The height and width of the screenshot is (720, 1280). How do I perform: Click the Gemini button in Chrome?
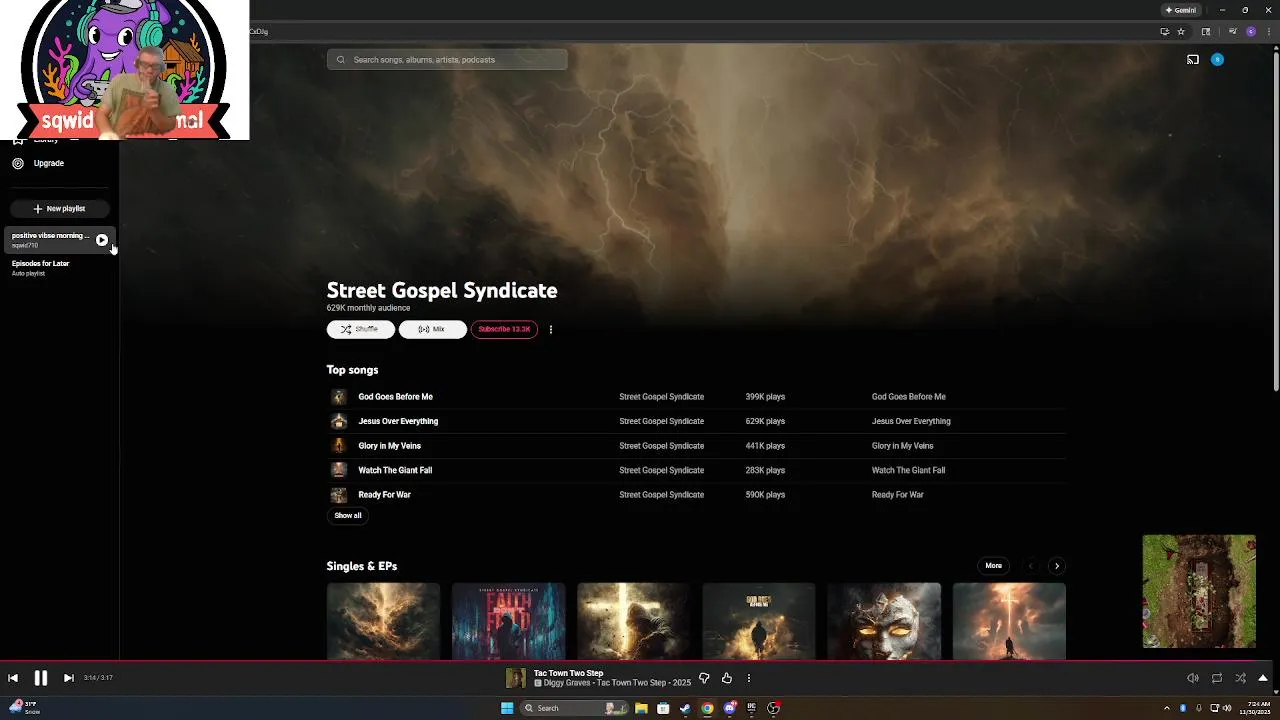coord(1180,10)
